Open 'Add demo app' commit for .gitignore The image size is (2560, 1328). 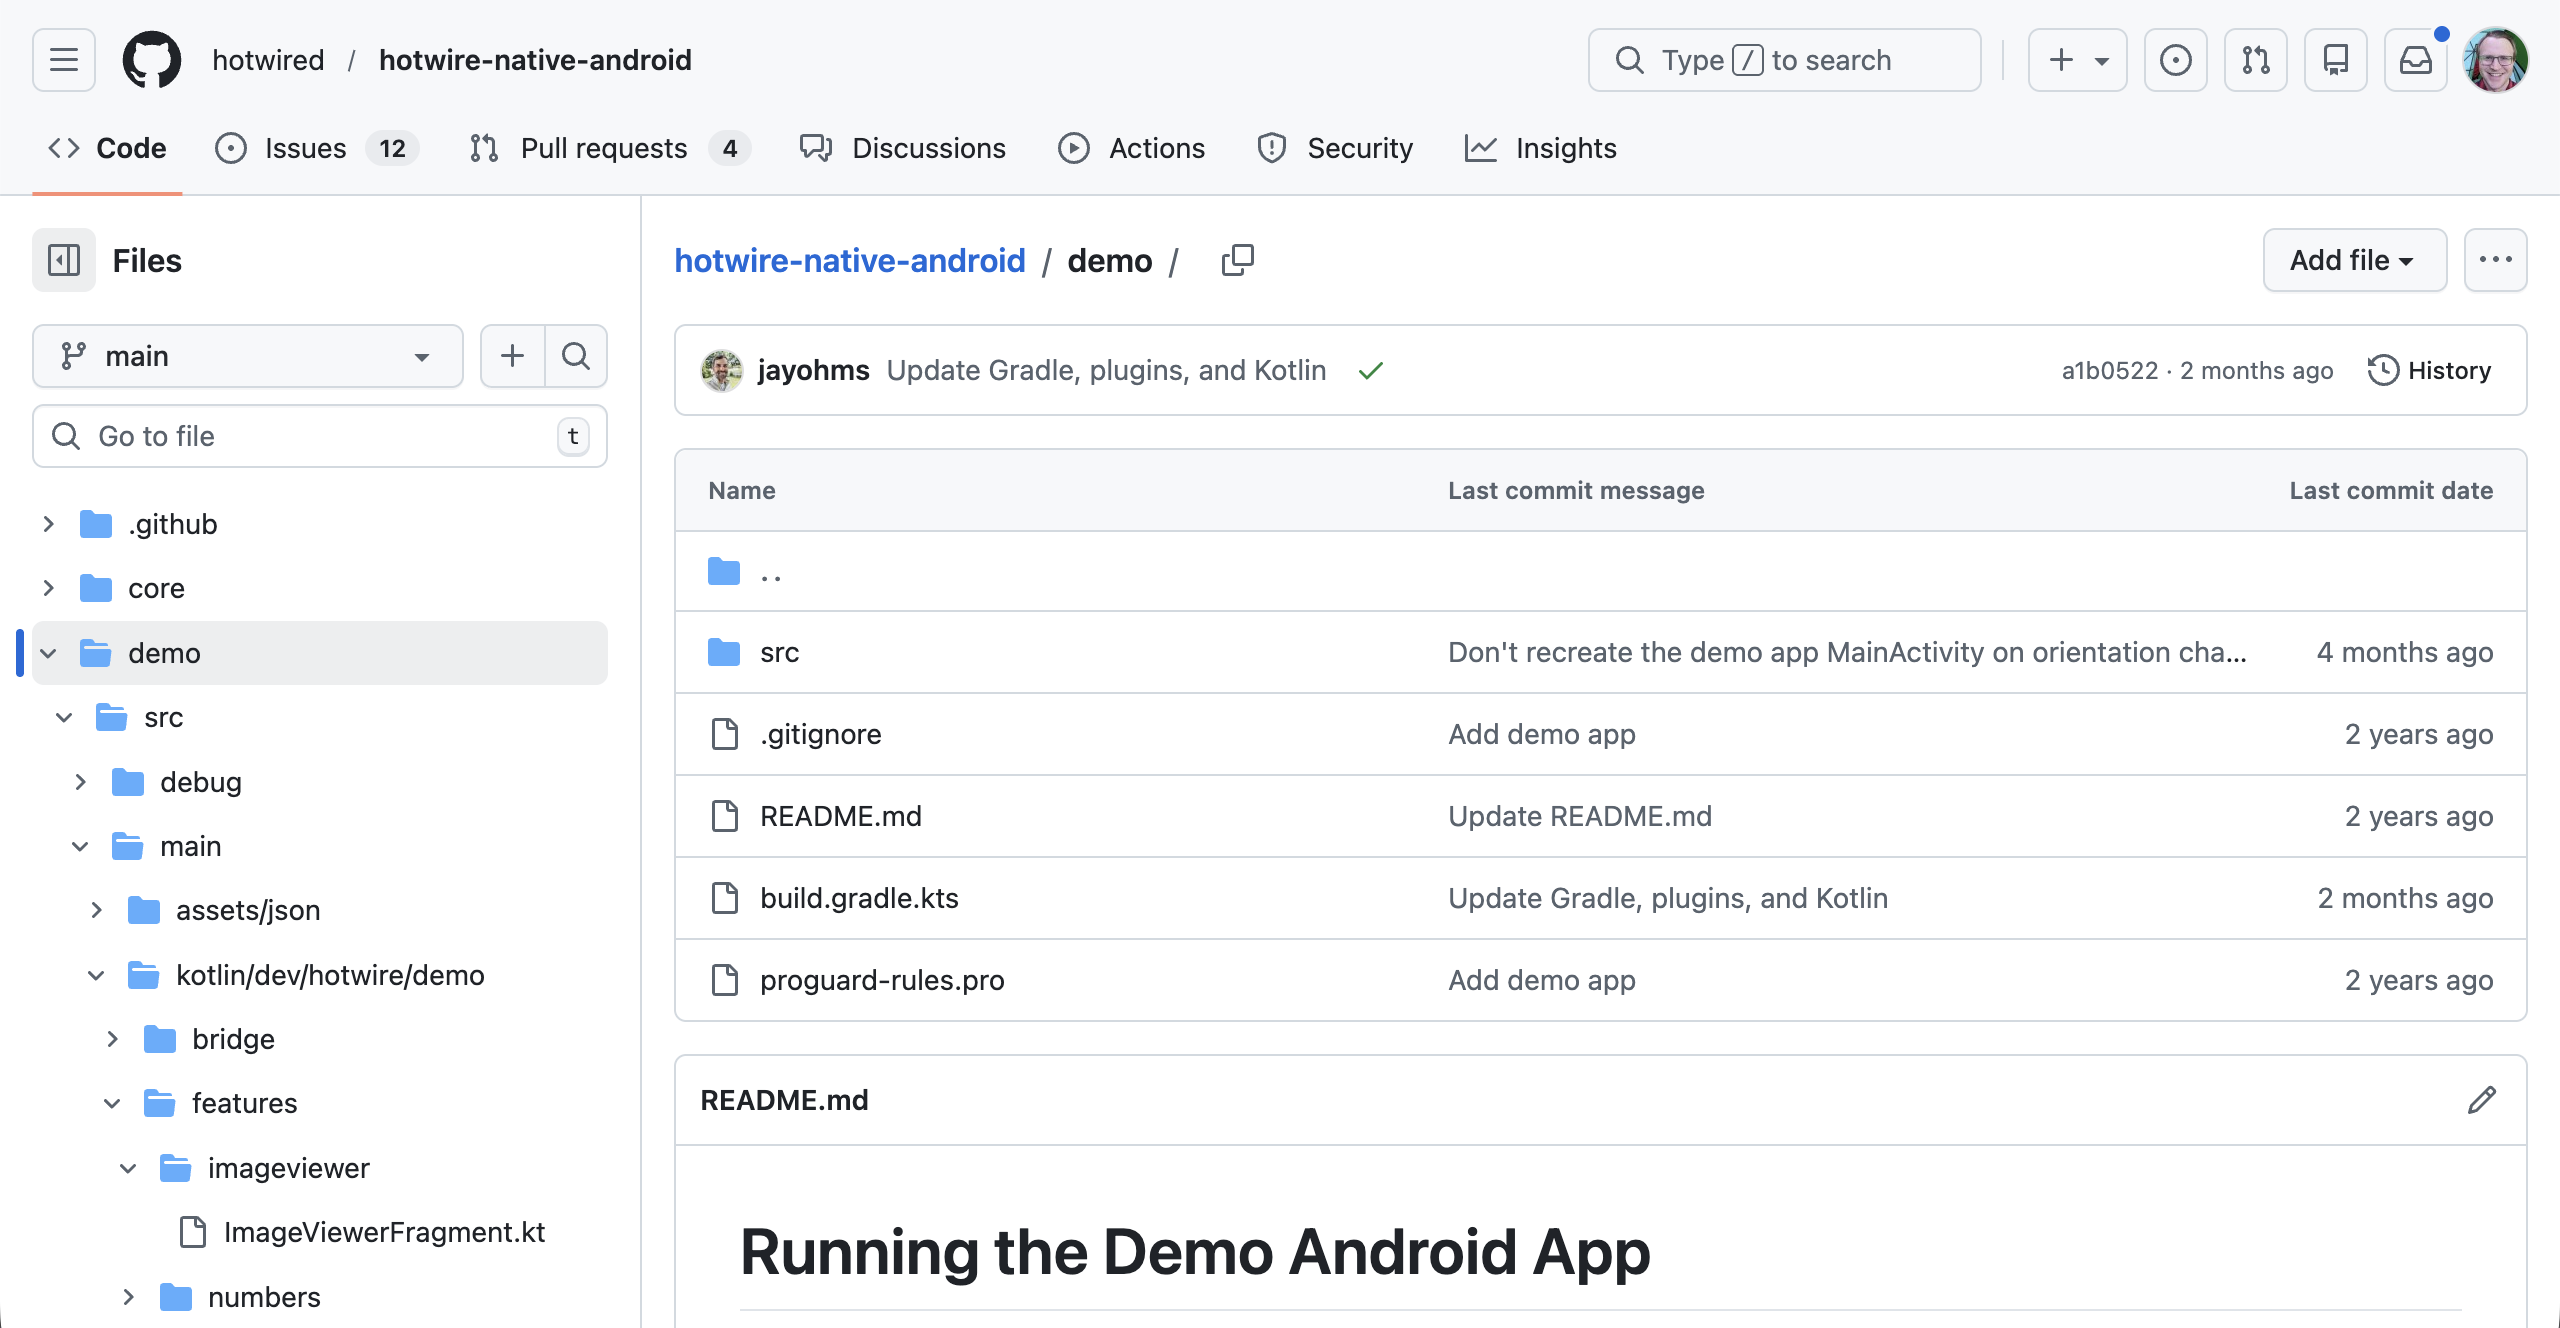click(1542, 735)
